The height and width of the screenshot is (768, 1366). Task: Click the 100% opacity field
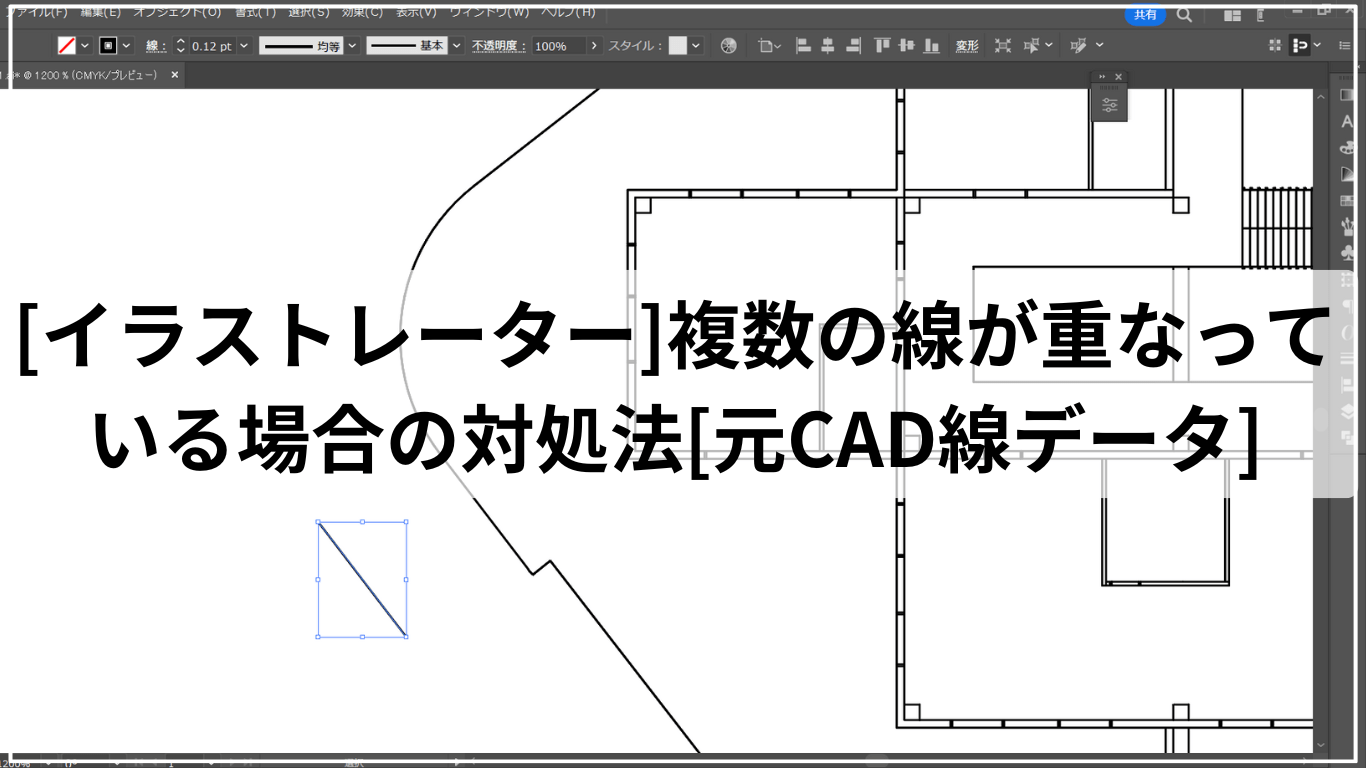click(558, 46)
